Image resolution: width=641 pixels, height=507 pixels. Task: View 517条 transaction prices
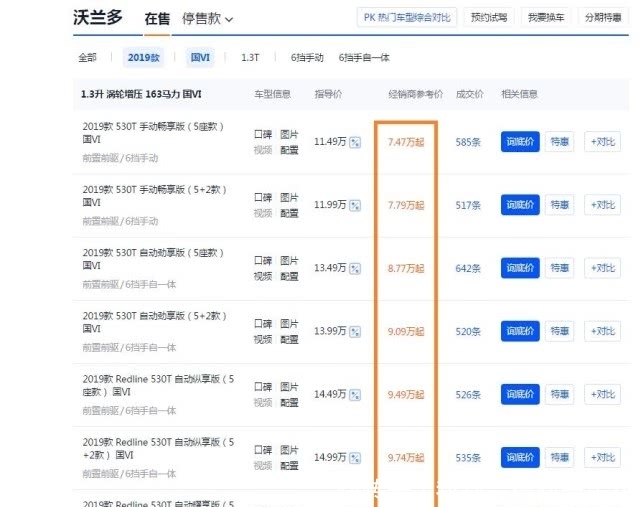click(468, 205)
